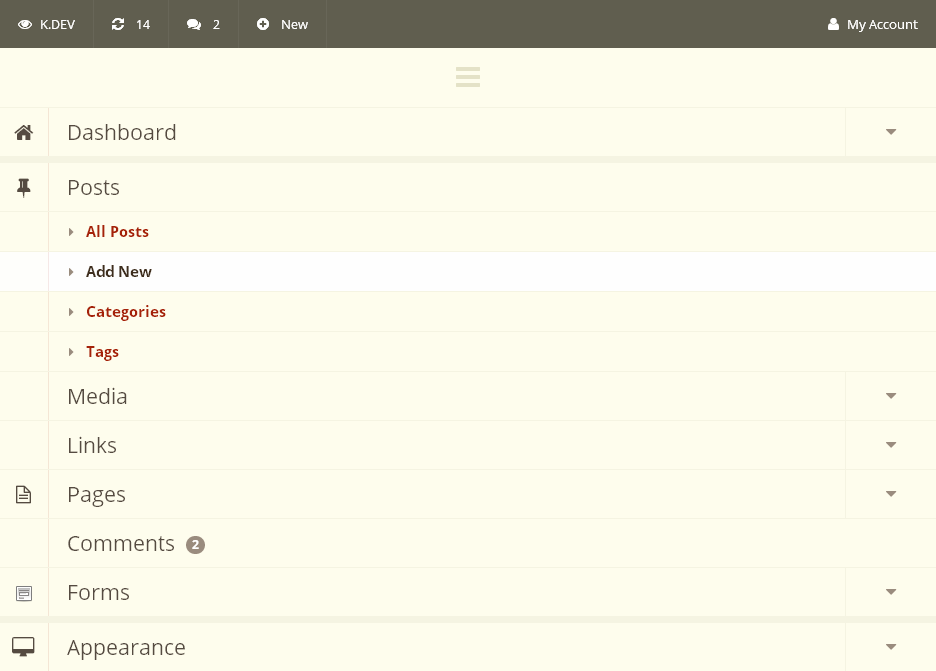
Task: Open My Account menu
Action: pyautogui.click(x=882, y=24)
